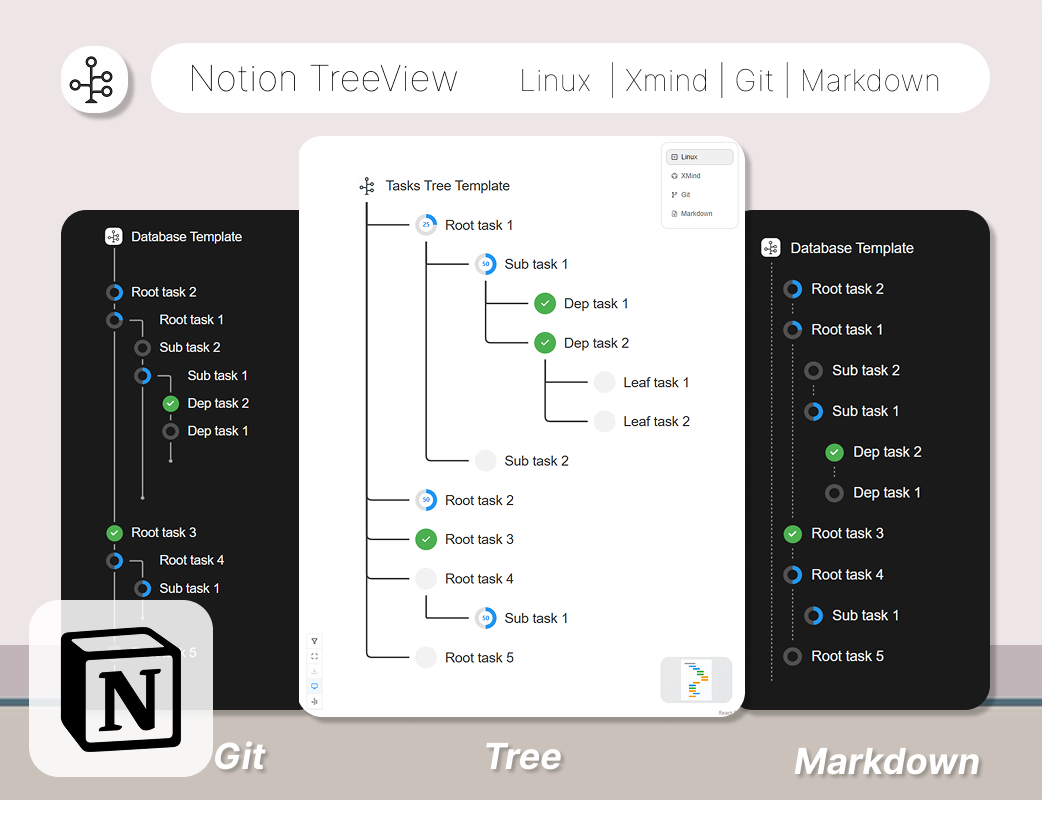Select Linux in the view style menu
Screen dimensions: 1042x840
tap(699, 157)
